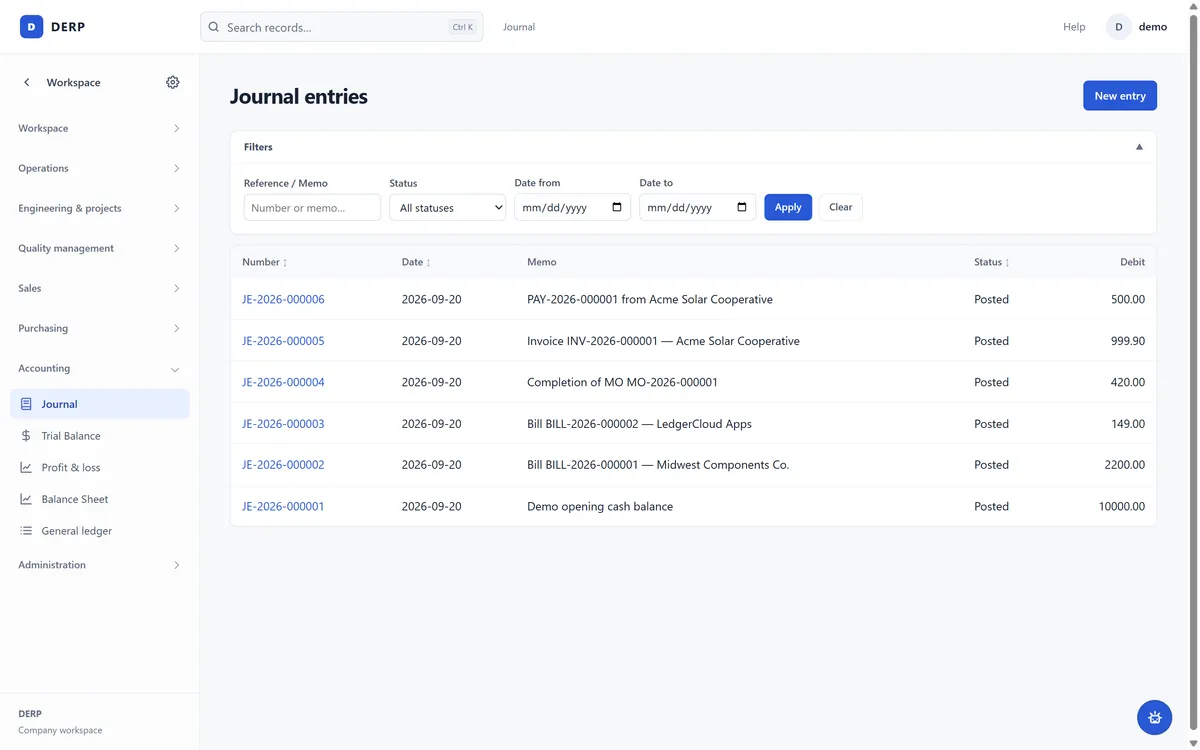This screenshot has height=750, width=1200.
Task: Open the Trial Balance page
Action: pos(99,436)
